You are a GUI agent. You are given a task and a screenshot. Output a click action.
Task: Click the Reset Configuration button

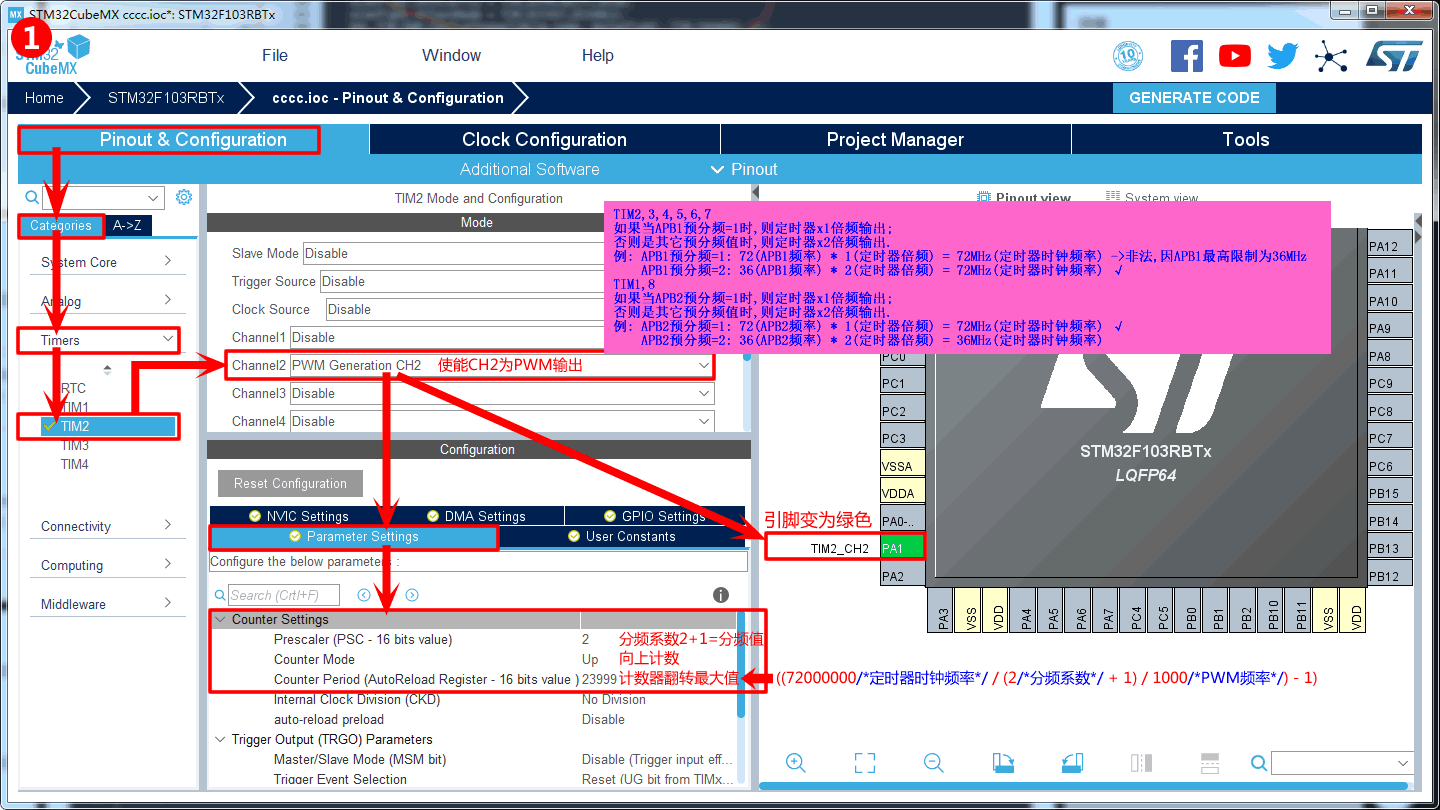290,483
